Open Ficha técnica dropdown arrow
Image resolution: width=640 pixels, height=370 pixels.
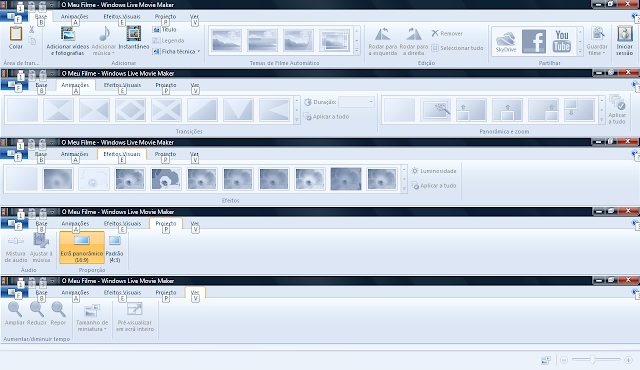(199, 51)
